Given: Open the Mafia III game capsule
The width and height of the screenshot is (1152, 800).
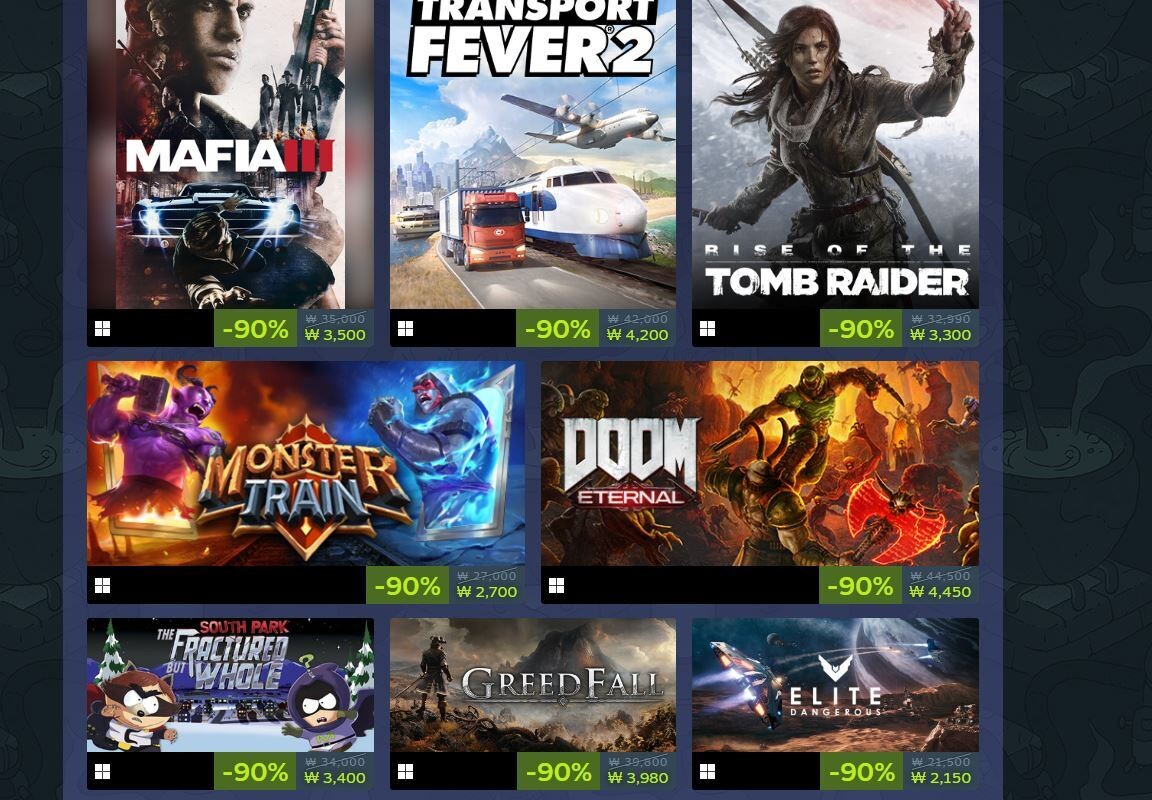Looking at the screenshot, I should [230, 154].
